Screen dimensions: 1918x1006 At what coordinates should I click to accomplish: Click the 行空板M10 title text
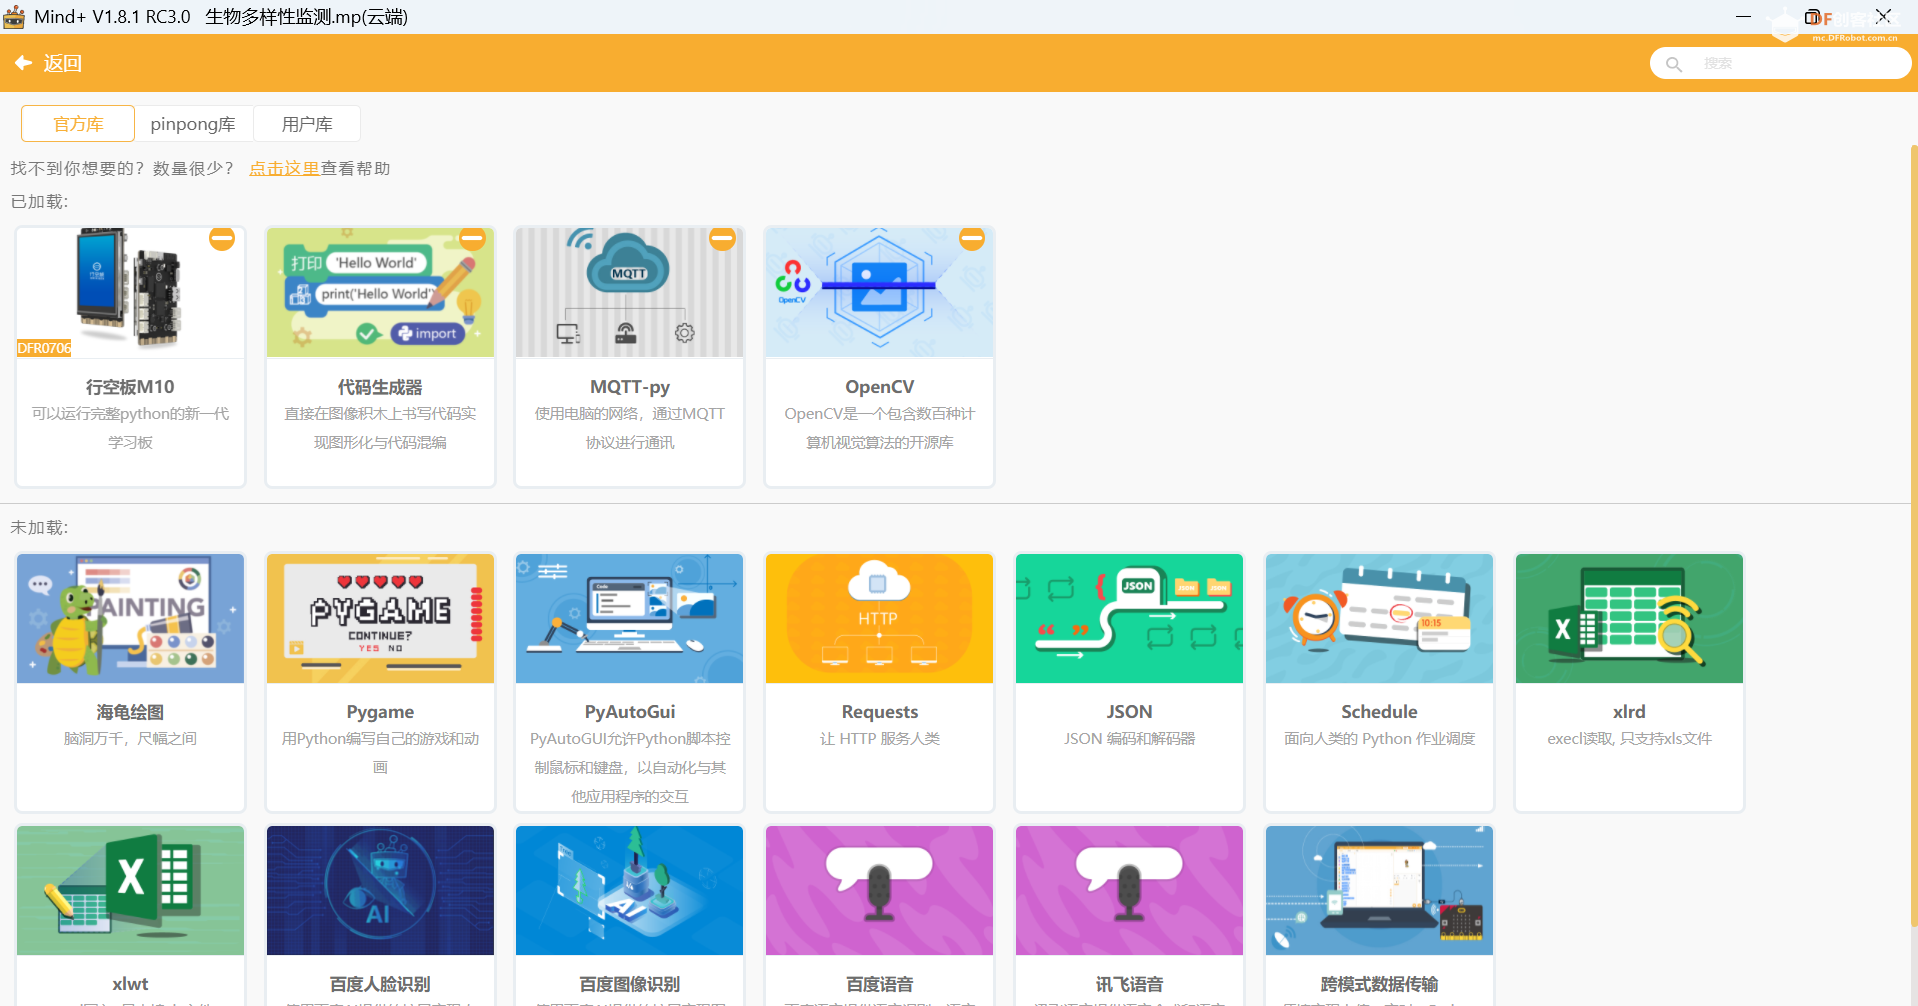(130, 387)
